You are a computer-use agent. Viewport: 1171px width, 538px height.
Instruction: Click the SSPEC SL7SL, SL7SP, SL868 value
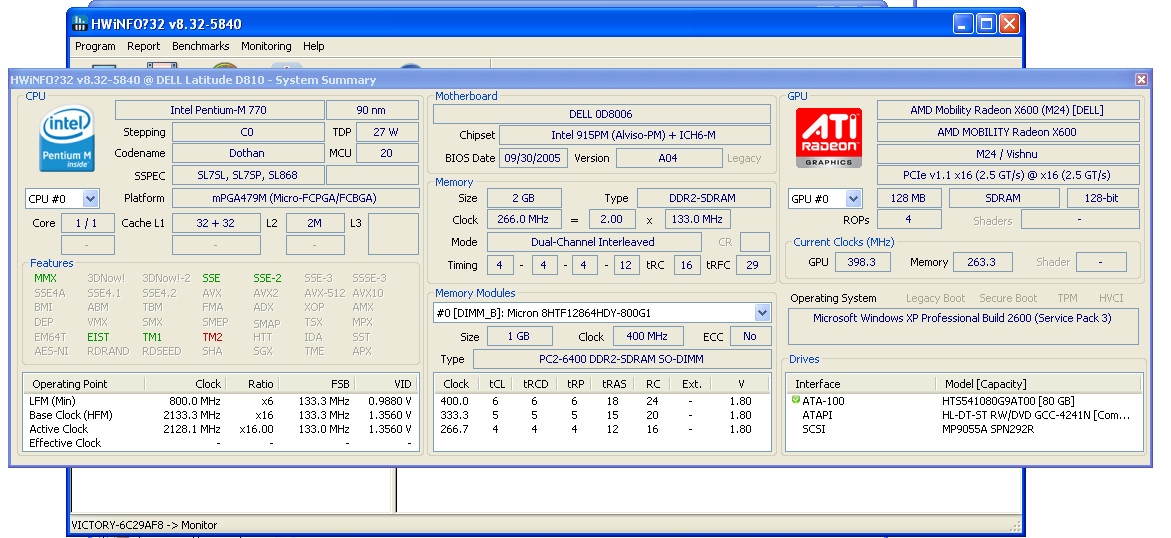click(248, 175)
